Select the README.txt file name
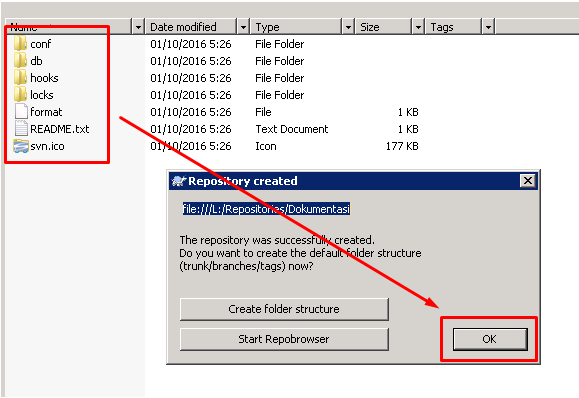Screen dimensions: 579x398 pos(60,129)
